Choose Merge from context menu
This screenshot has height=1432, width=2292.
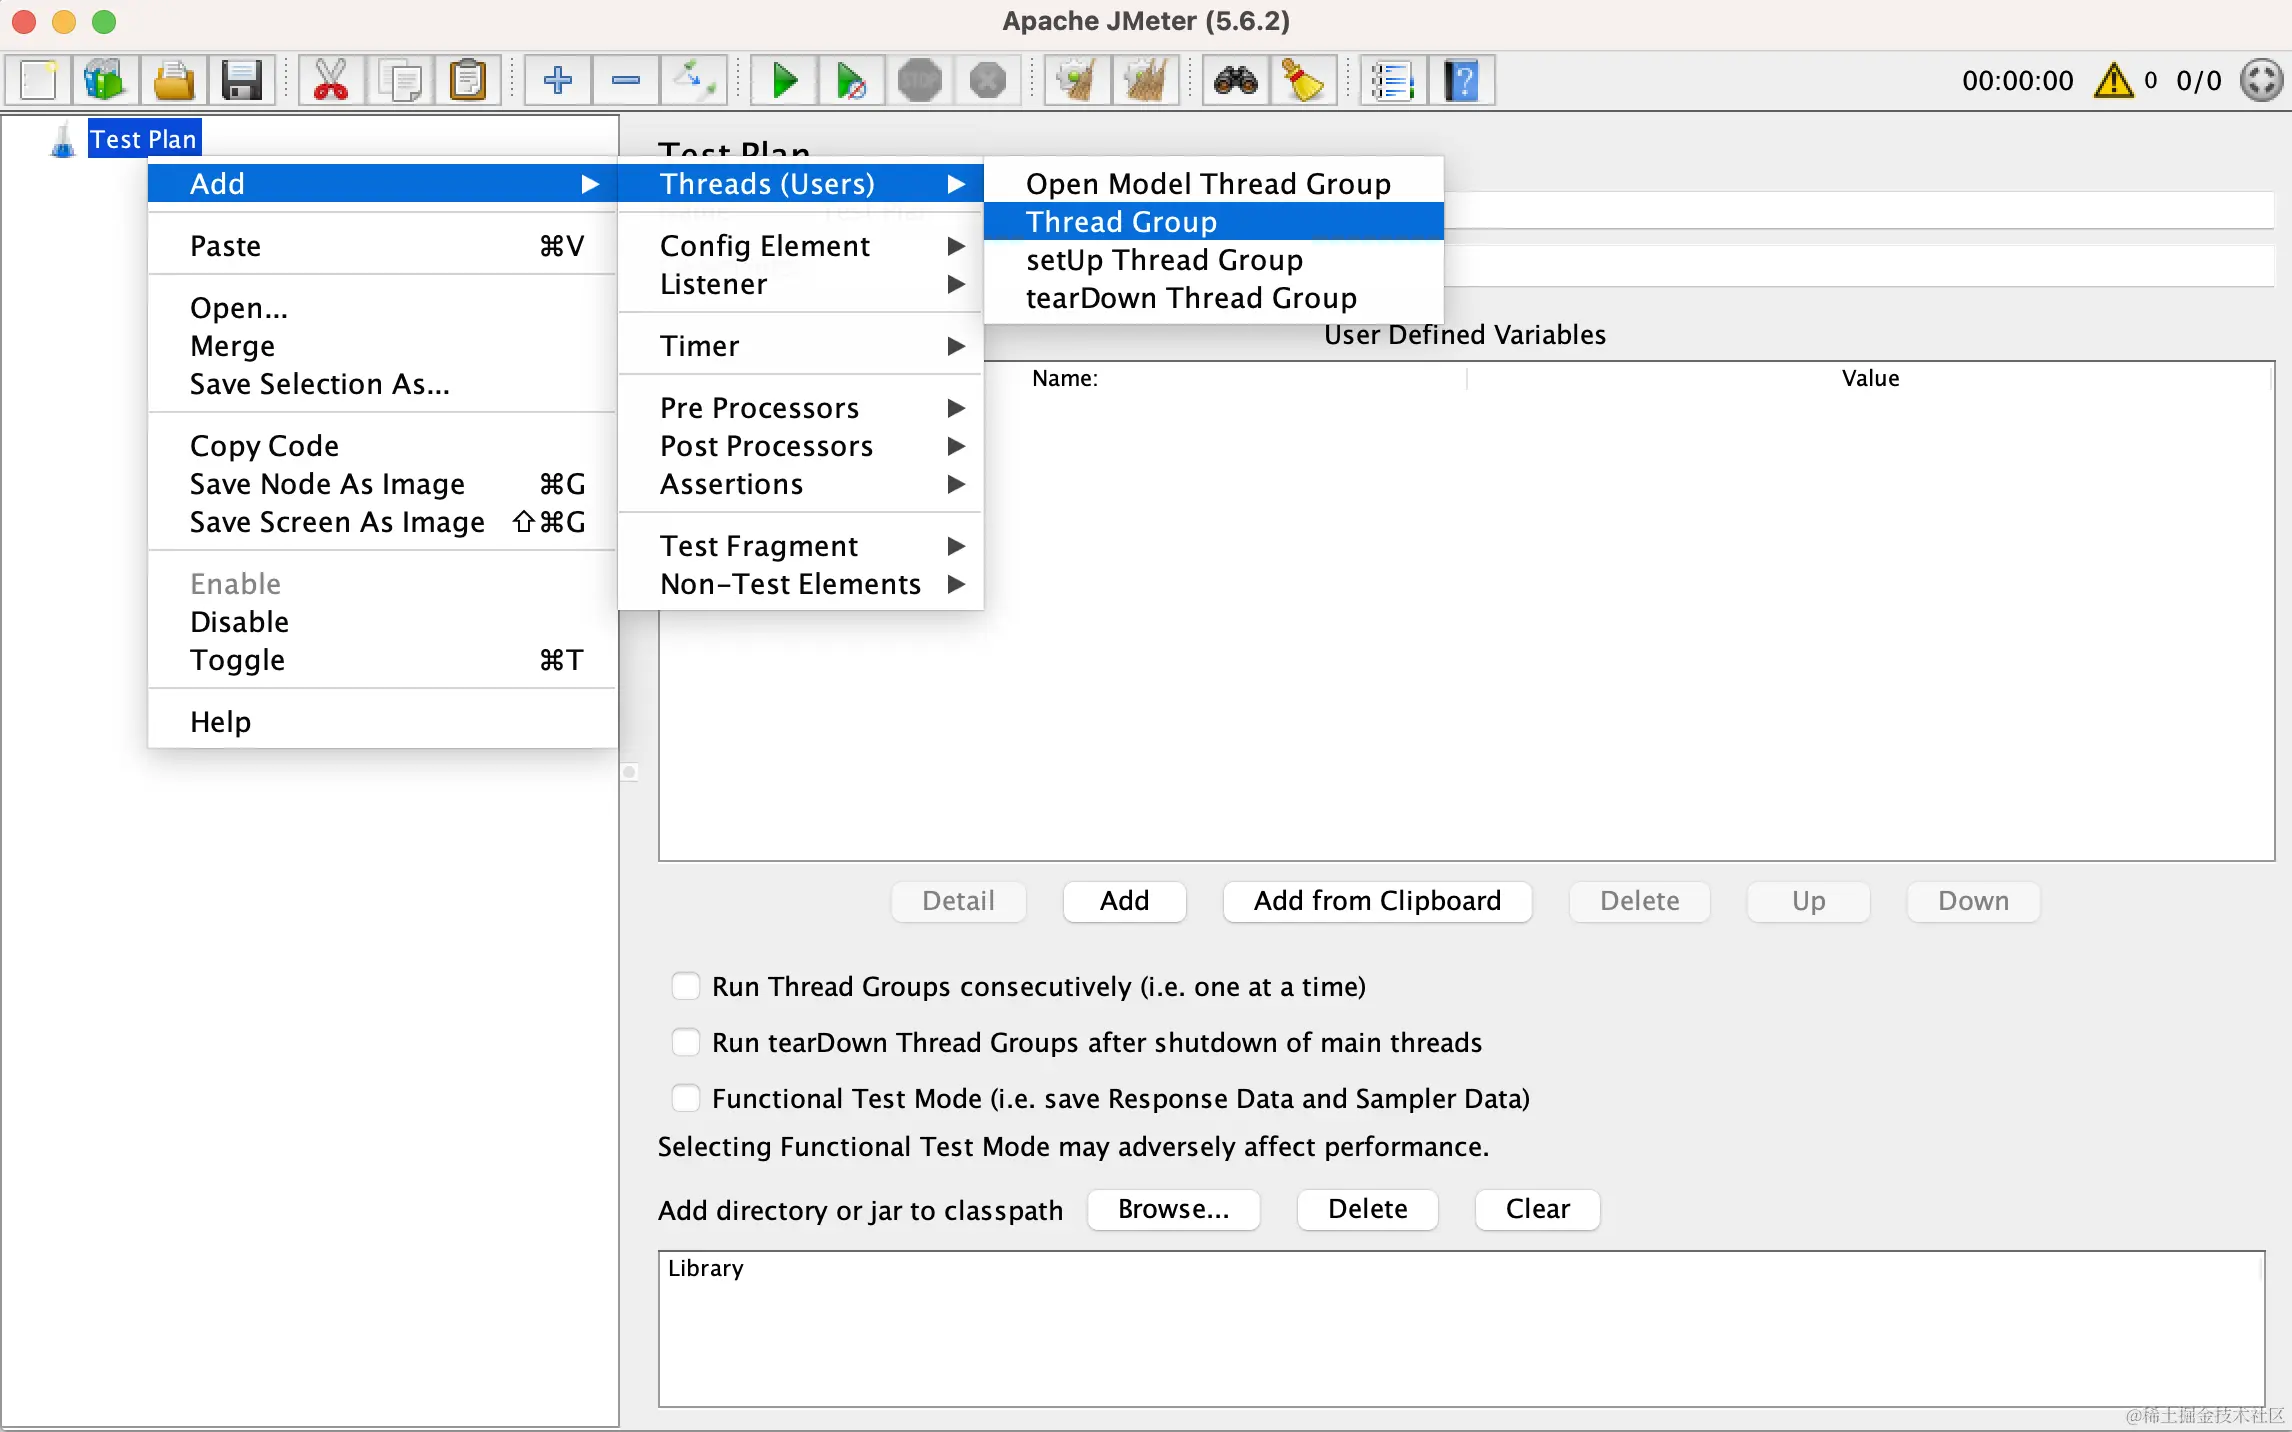click(x=382, y=346)
